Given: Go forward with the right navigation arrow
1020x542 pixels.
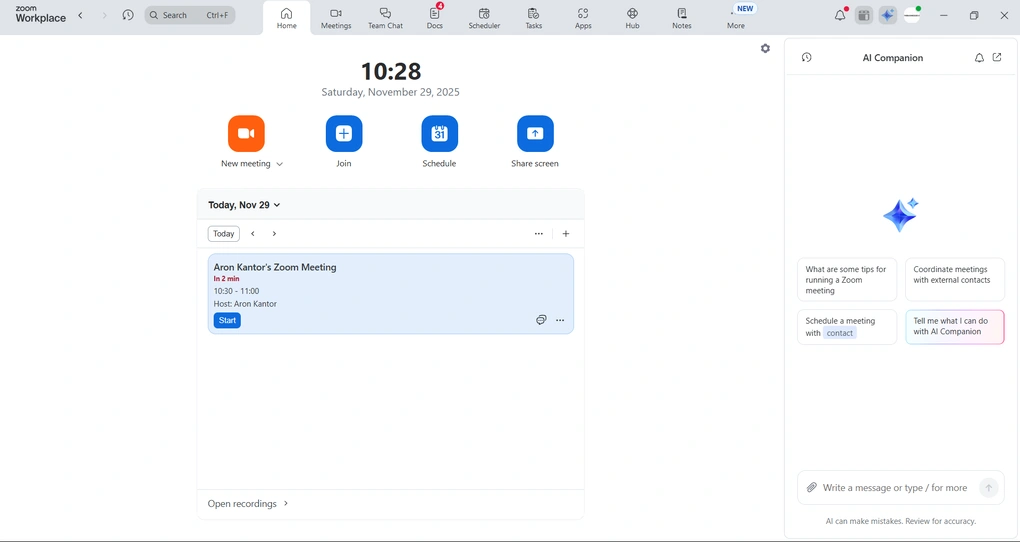Looking at the screenshot, I should point(104,15).
